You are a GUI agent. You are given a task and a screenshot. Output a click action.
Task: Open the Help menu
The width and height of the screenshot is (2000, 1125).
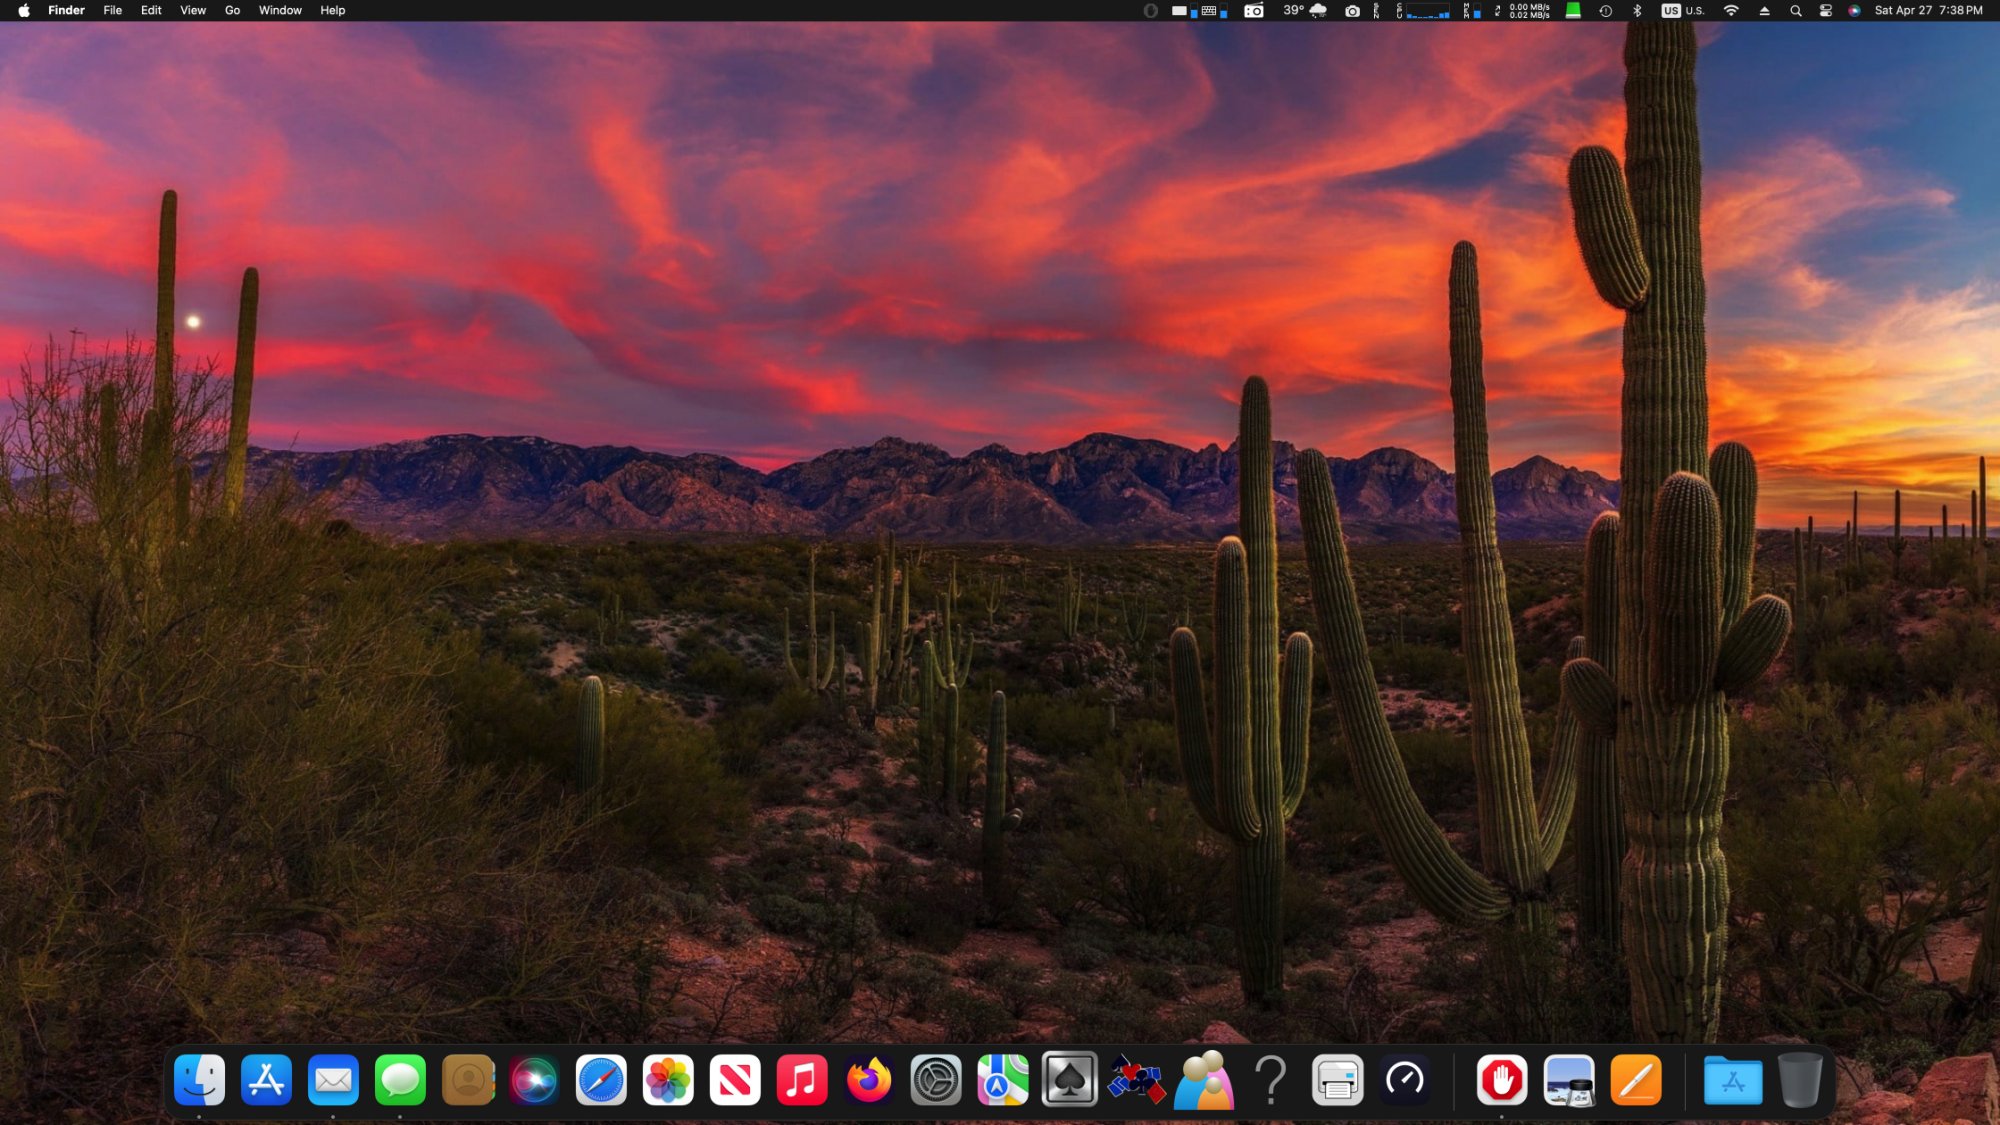click(x=333, y=10)
